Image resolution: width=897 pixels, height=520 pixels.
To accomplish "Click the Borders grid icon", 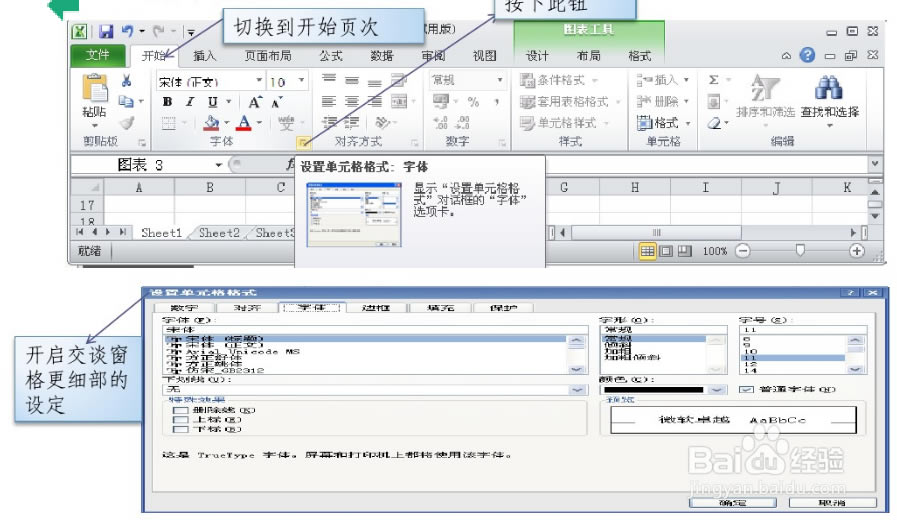I will [x=168, y=123].
